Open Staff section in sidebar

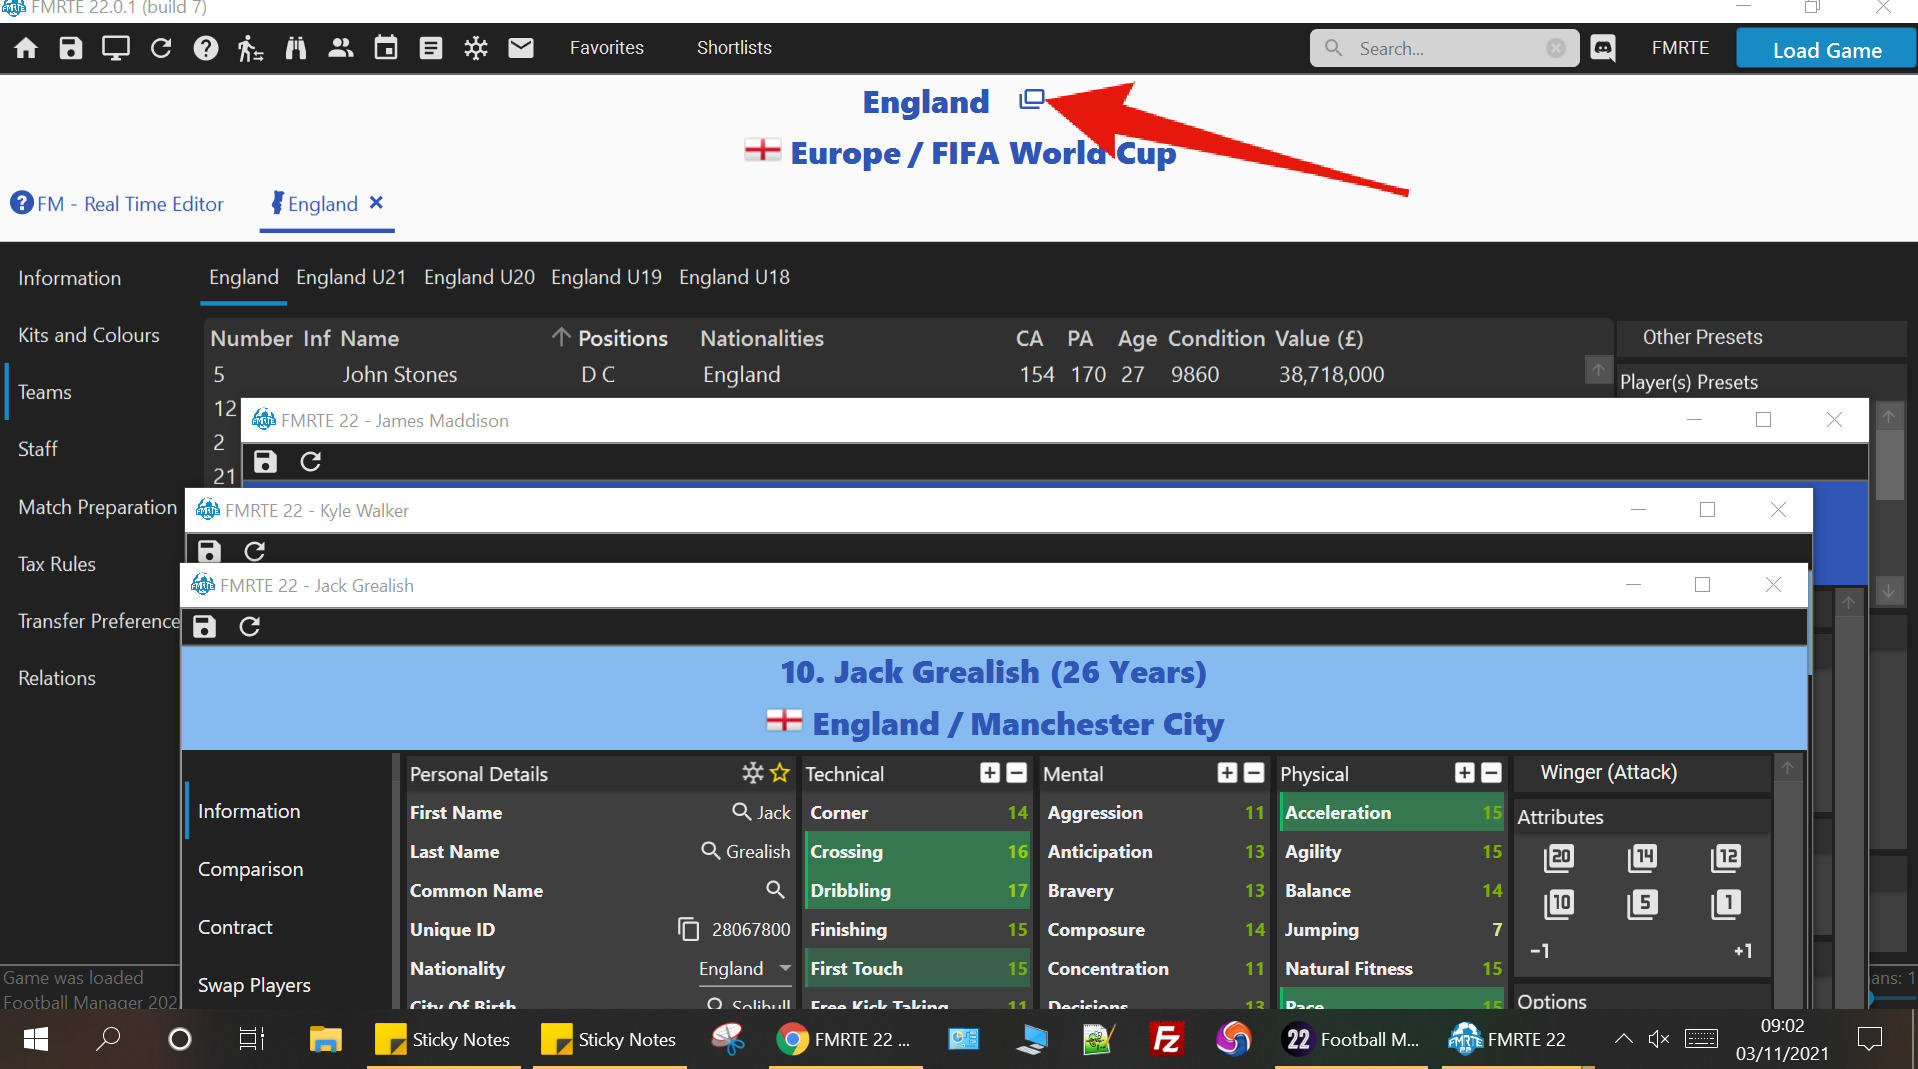tap(38, 449)
